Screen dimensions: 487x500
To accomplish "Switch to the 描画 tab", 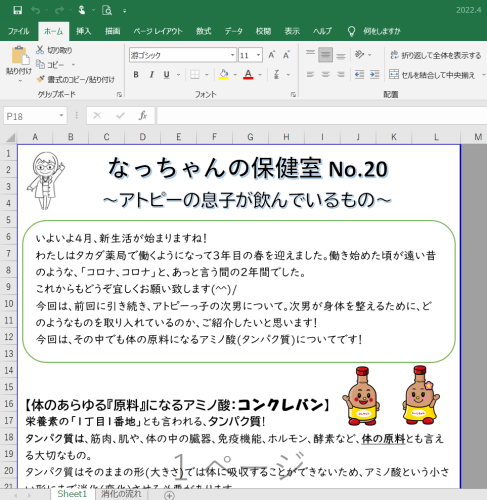I will (112, 31).
